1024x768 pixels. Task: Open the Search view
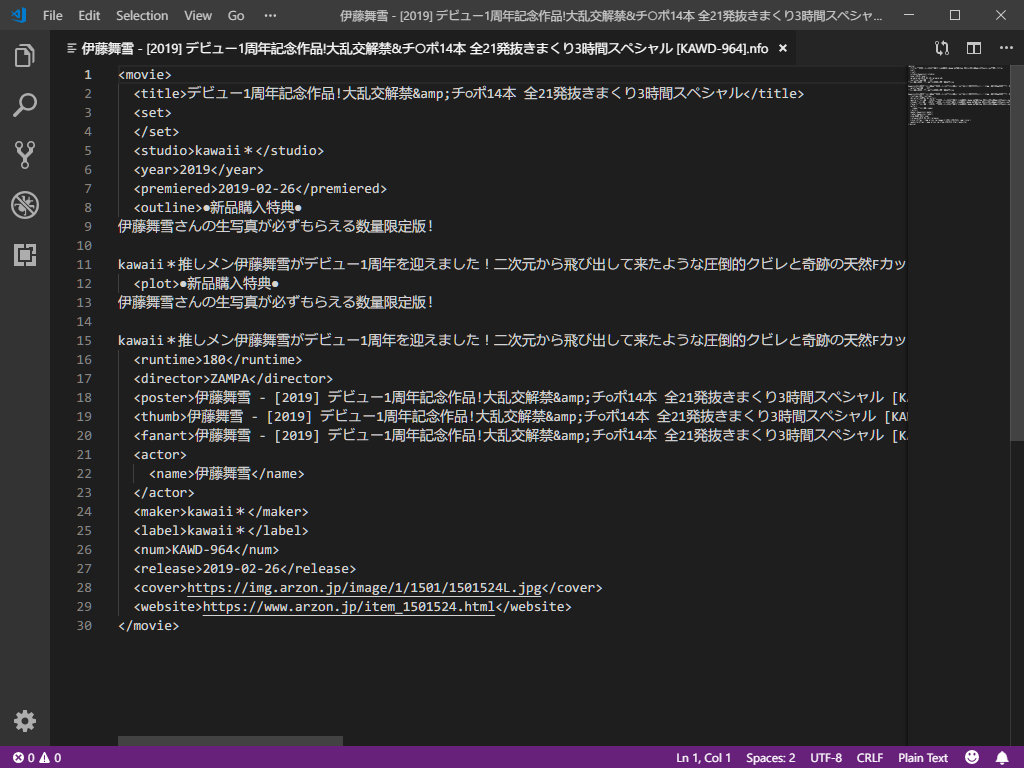pos(25,105)
